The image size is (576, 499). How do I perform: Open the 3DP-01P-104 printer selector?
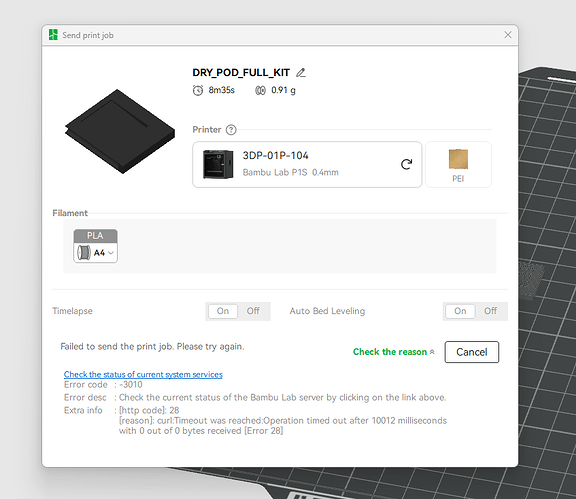click(x=307, y=164)
